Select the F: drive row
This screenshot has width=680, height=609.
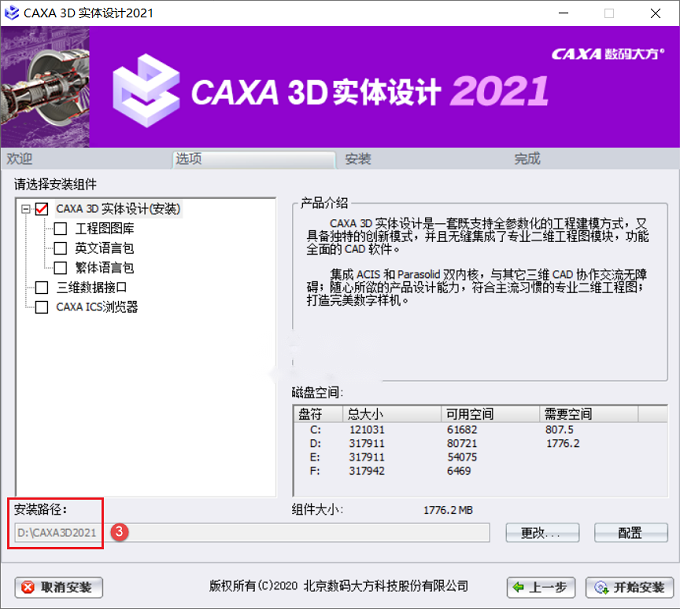(x=480, y=471)
